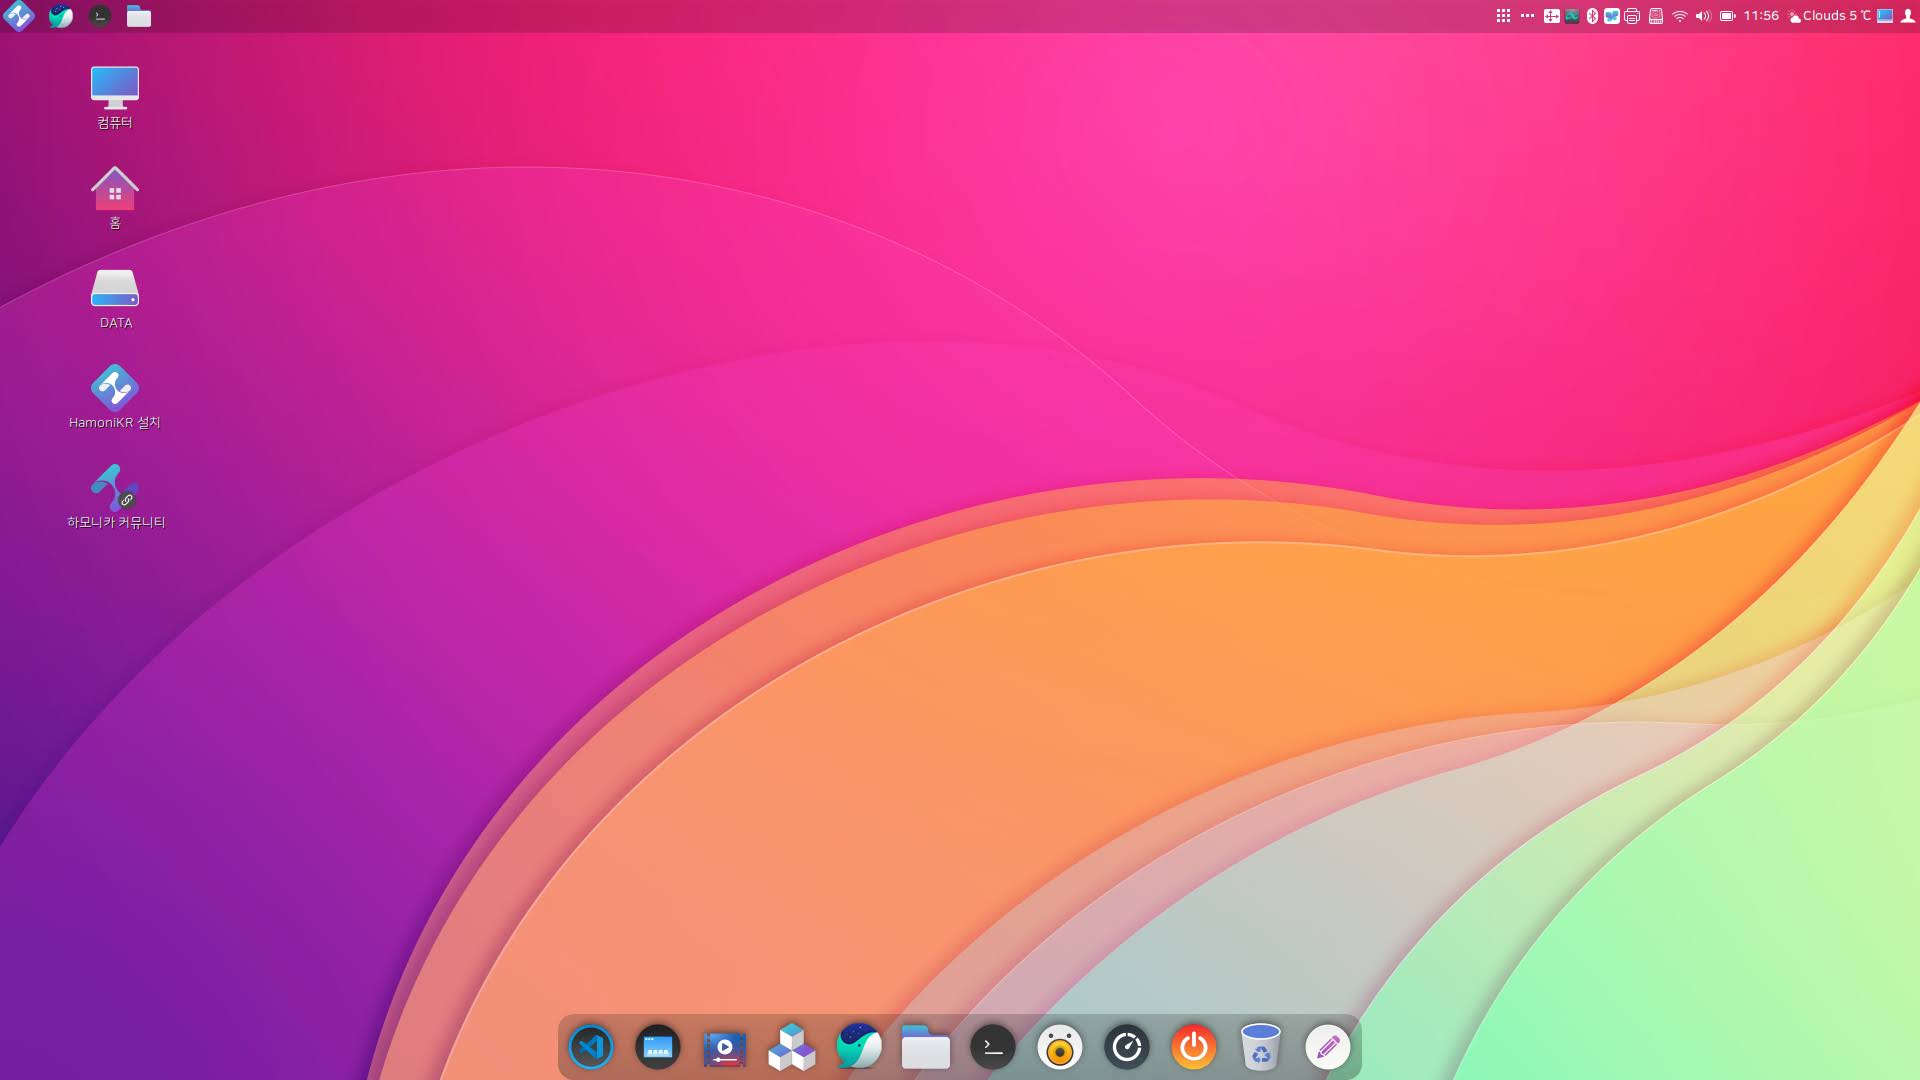
Task: Click the orange power button in dock
Action: point(1194,1047)
